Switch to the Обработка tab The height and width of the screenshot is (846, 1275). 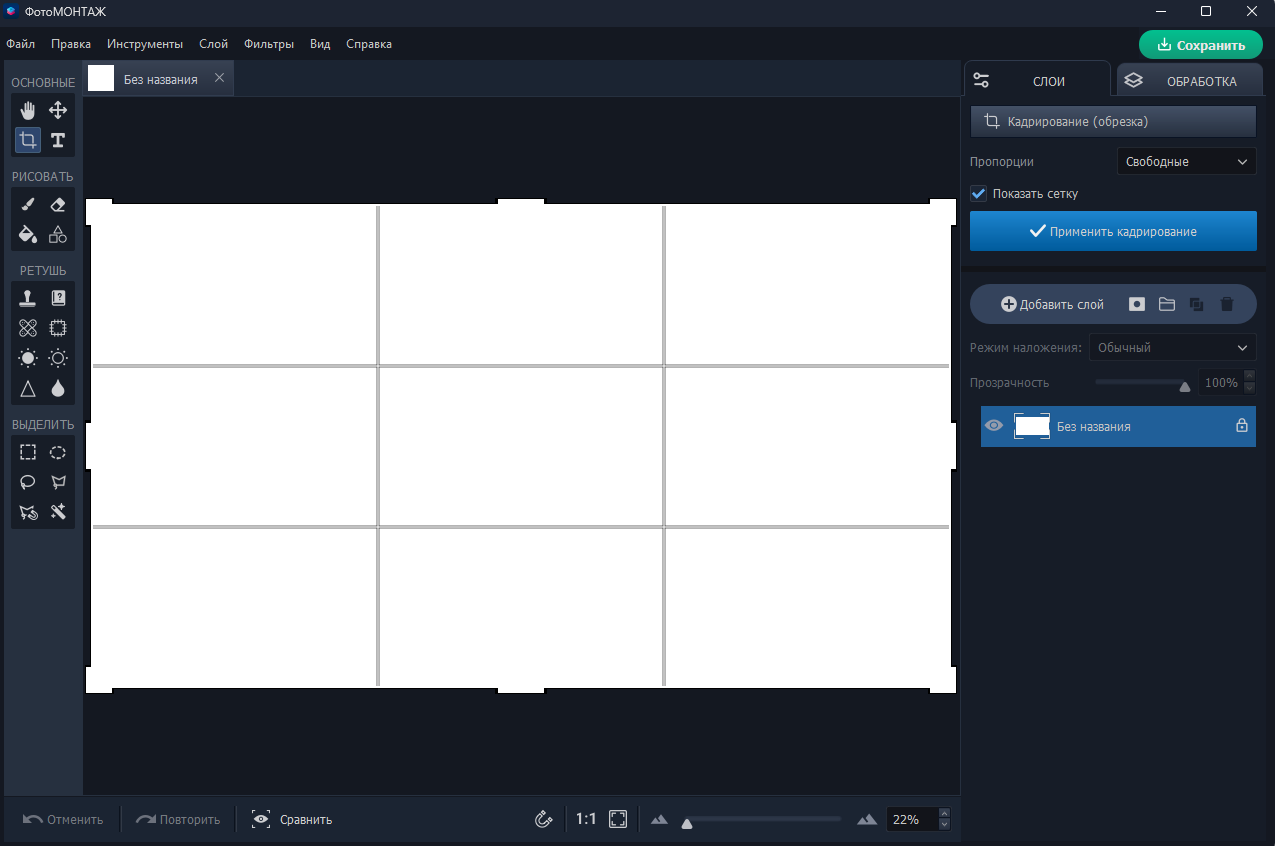click(1189, 81)
